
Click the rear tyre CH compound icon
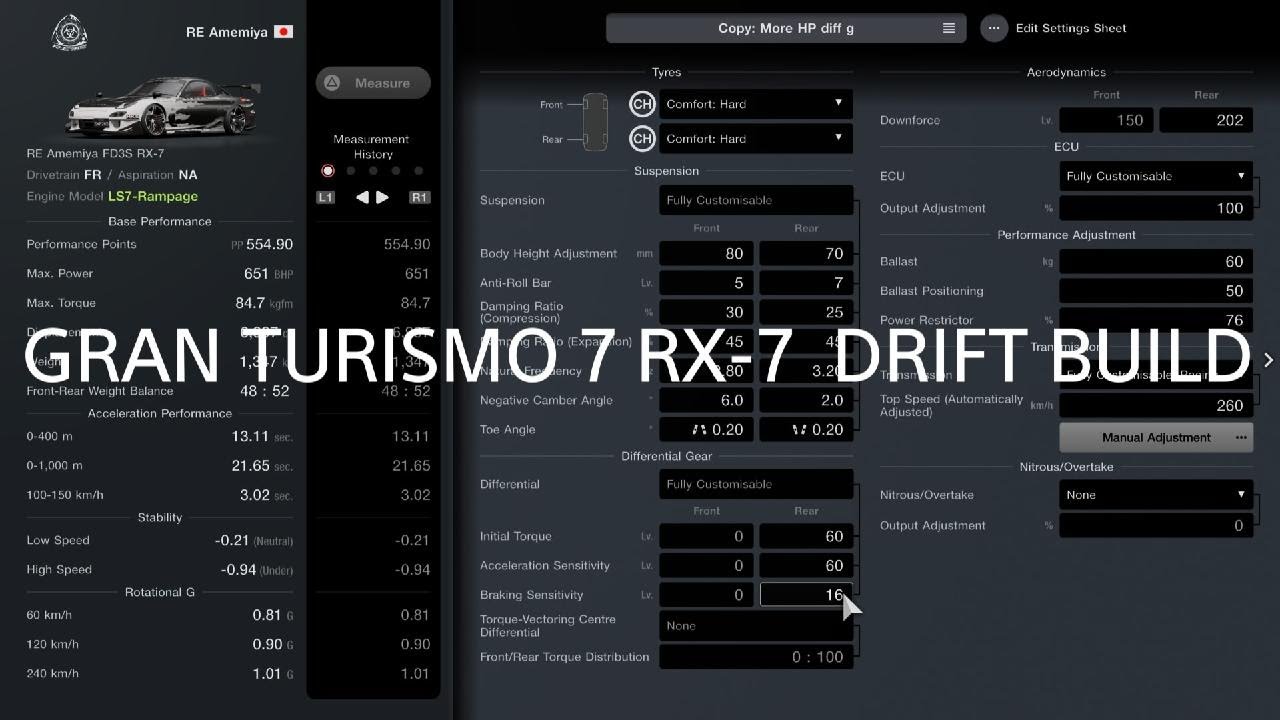point(642,139)
